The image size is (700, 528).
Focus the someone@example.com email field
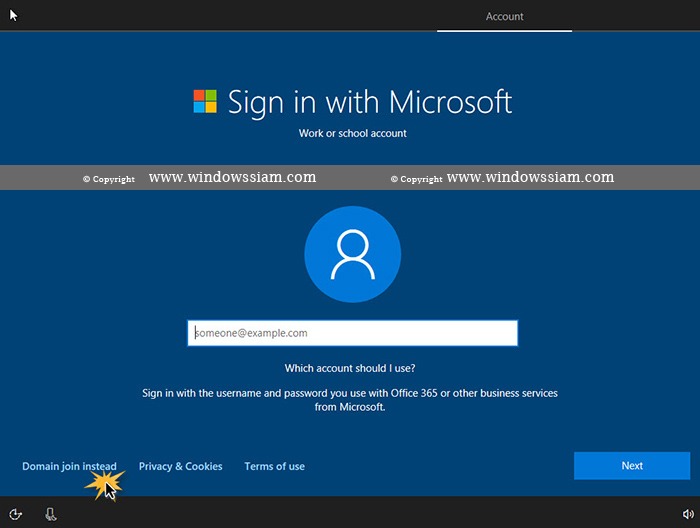point(353,333)
